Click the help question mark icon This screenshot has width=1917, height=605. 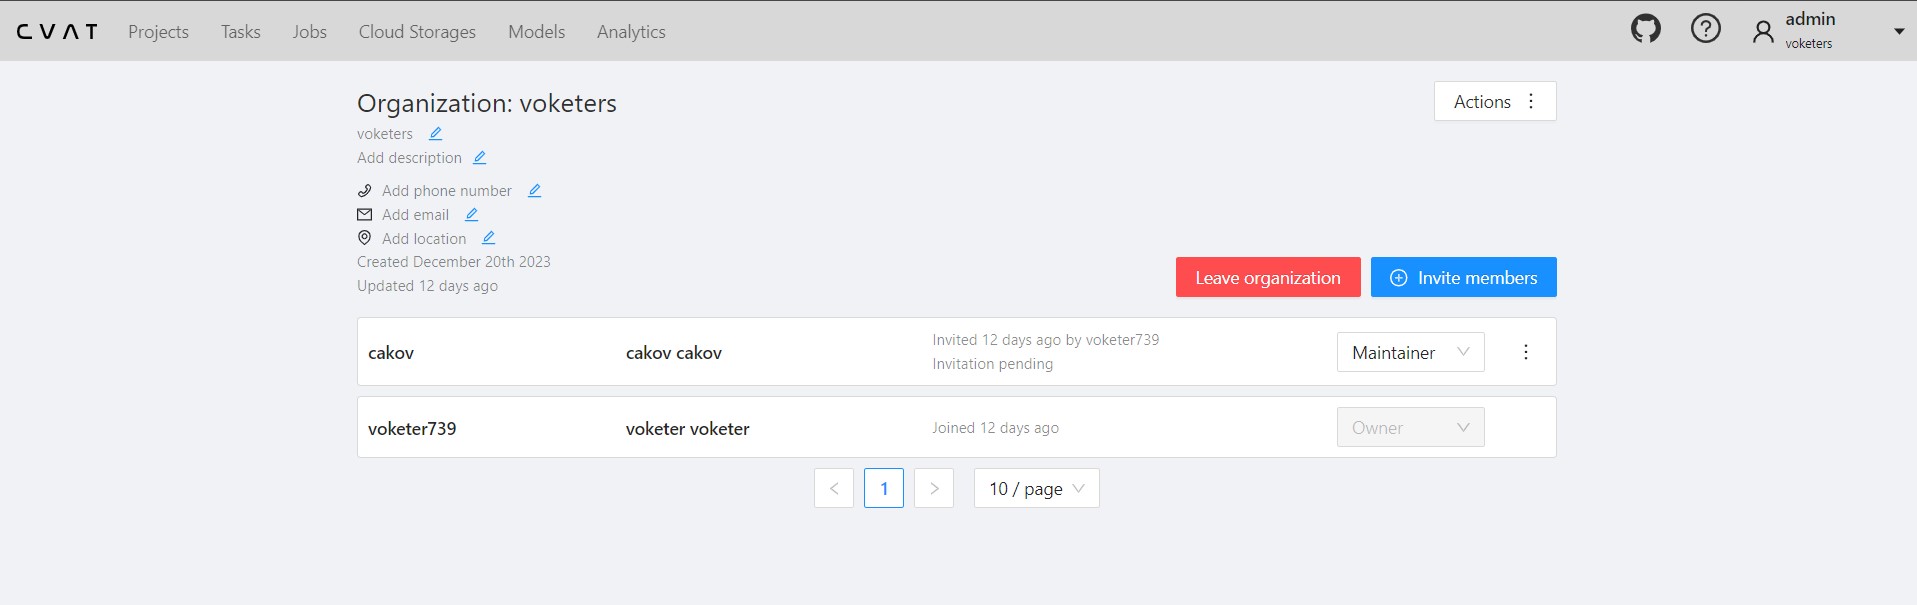(1705, 29)
